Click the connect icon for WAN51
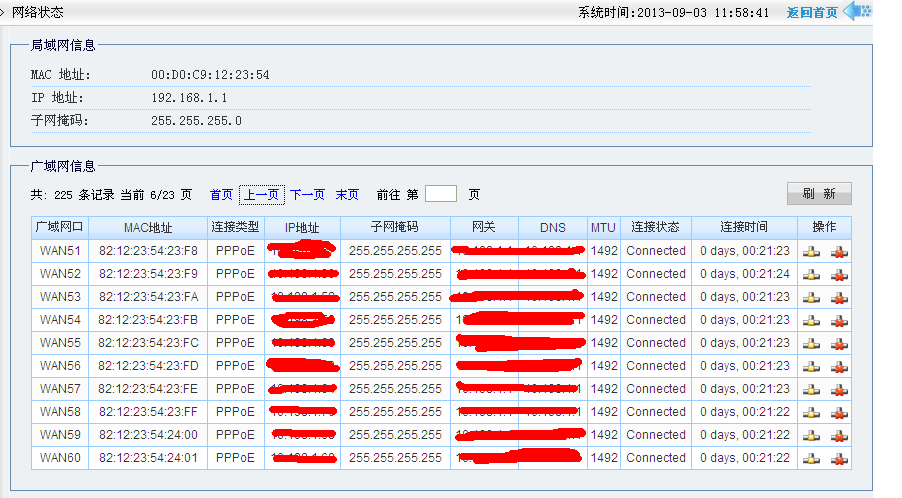The height and width of the screenshot is (498, 902). tap(812, 251)
